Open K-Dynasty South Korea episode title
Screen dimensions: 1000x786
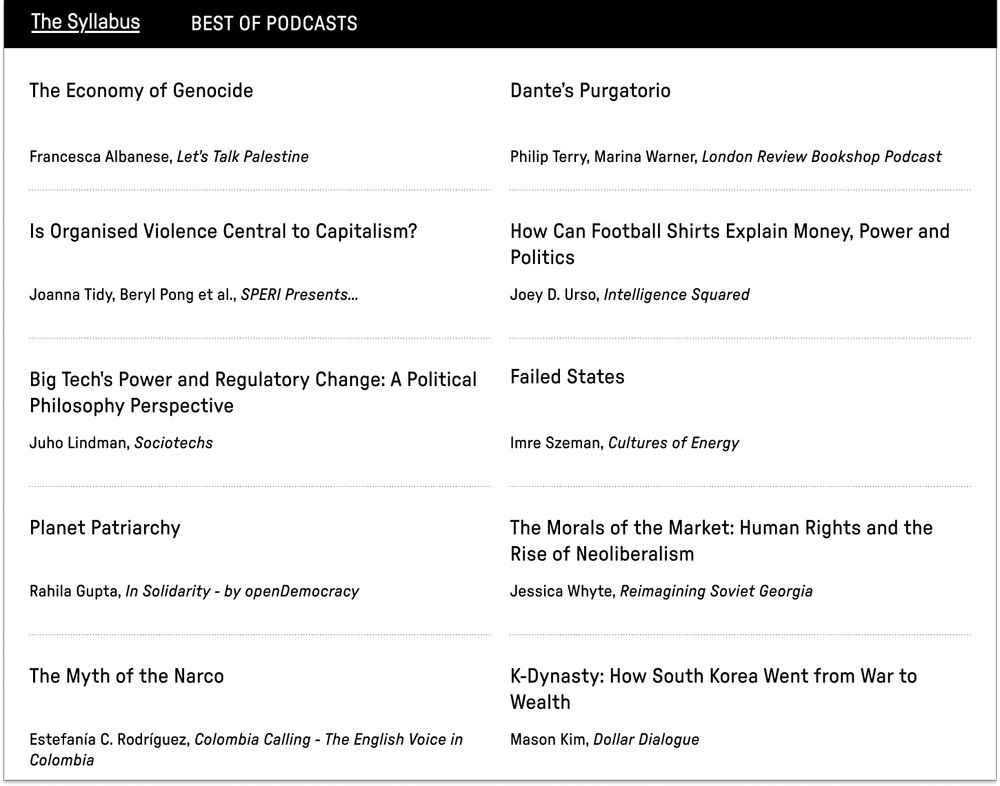pos(713,689)
